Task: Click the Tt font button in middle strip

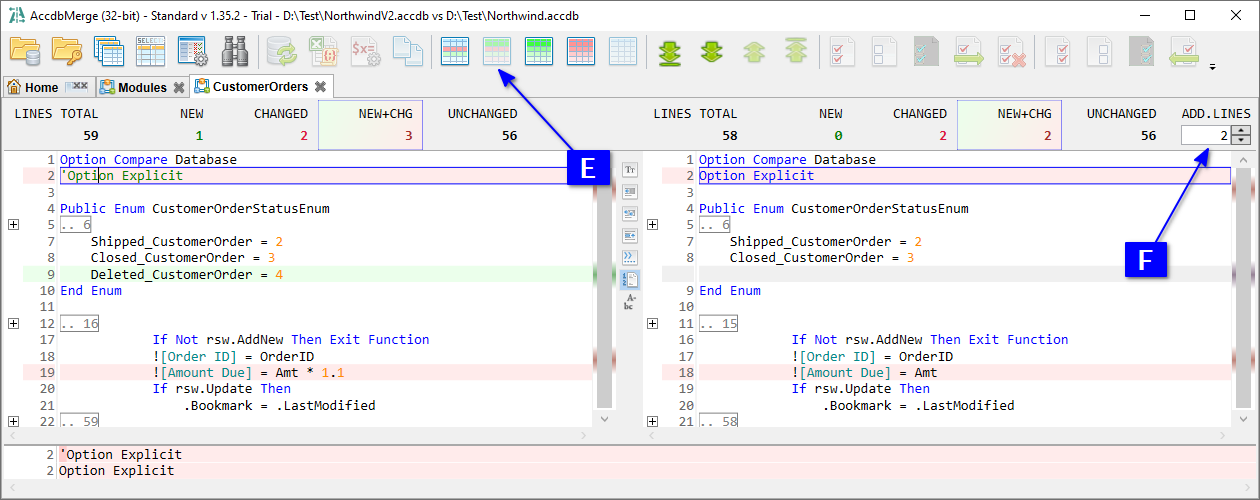Action: (630, 170)
